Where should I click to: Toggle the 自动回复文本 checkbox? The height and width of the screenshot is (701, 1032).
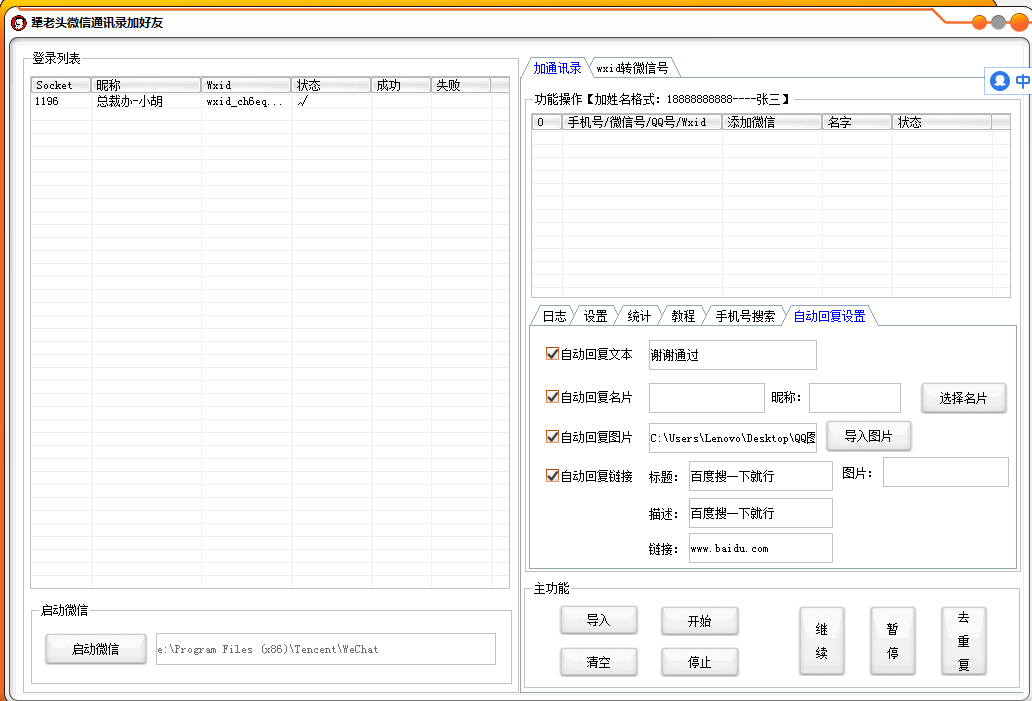tap(552, 353)
